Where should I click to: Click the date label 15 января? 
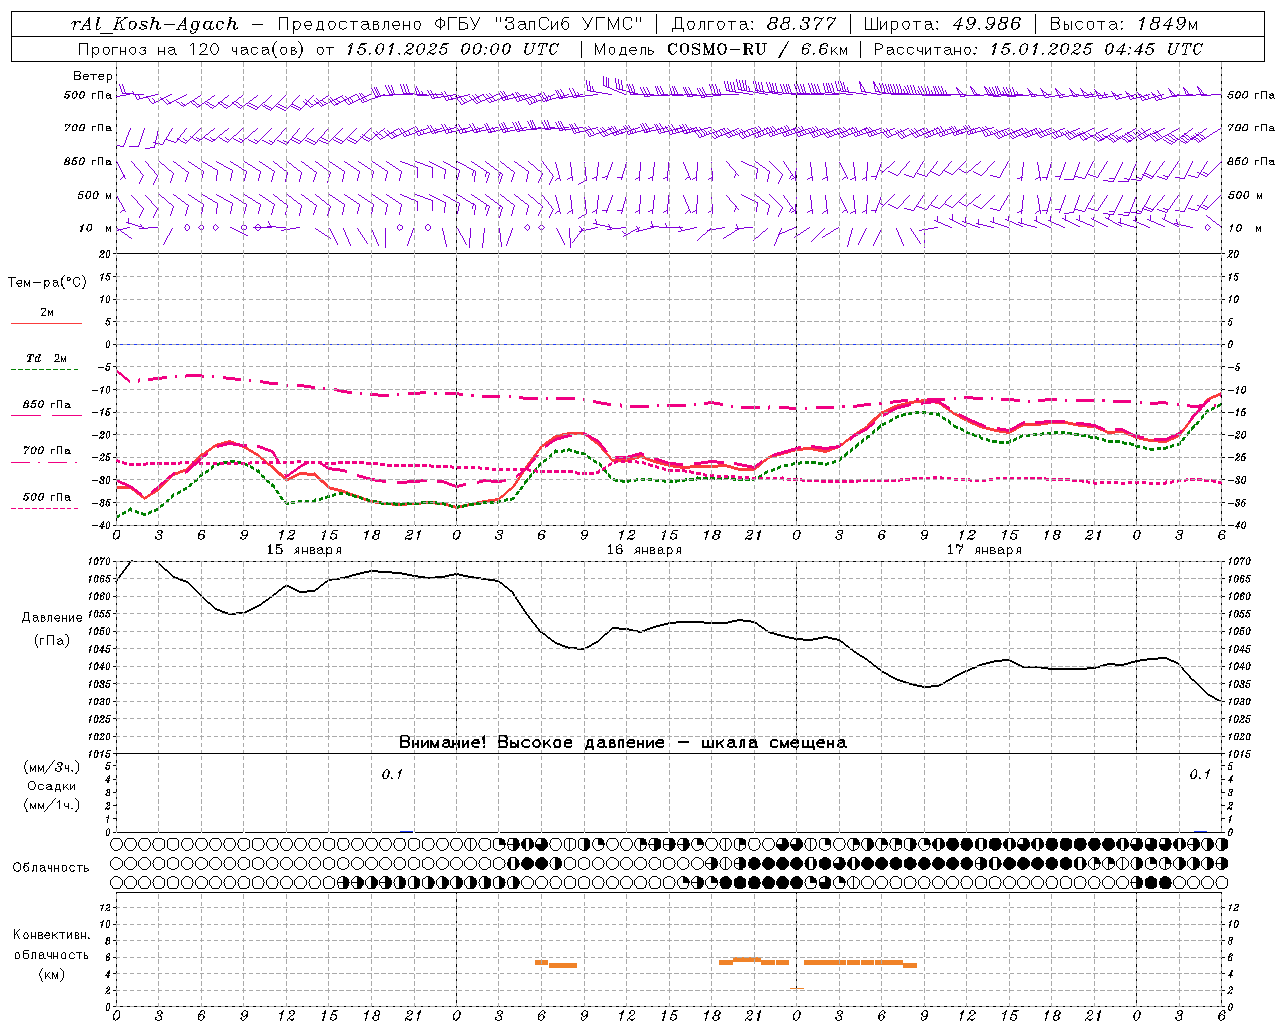click(x=304, y=550)
